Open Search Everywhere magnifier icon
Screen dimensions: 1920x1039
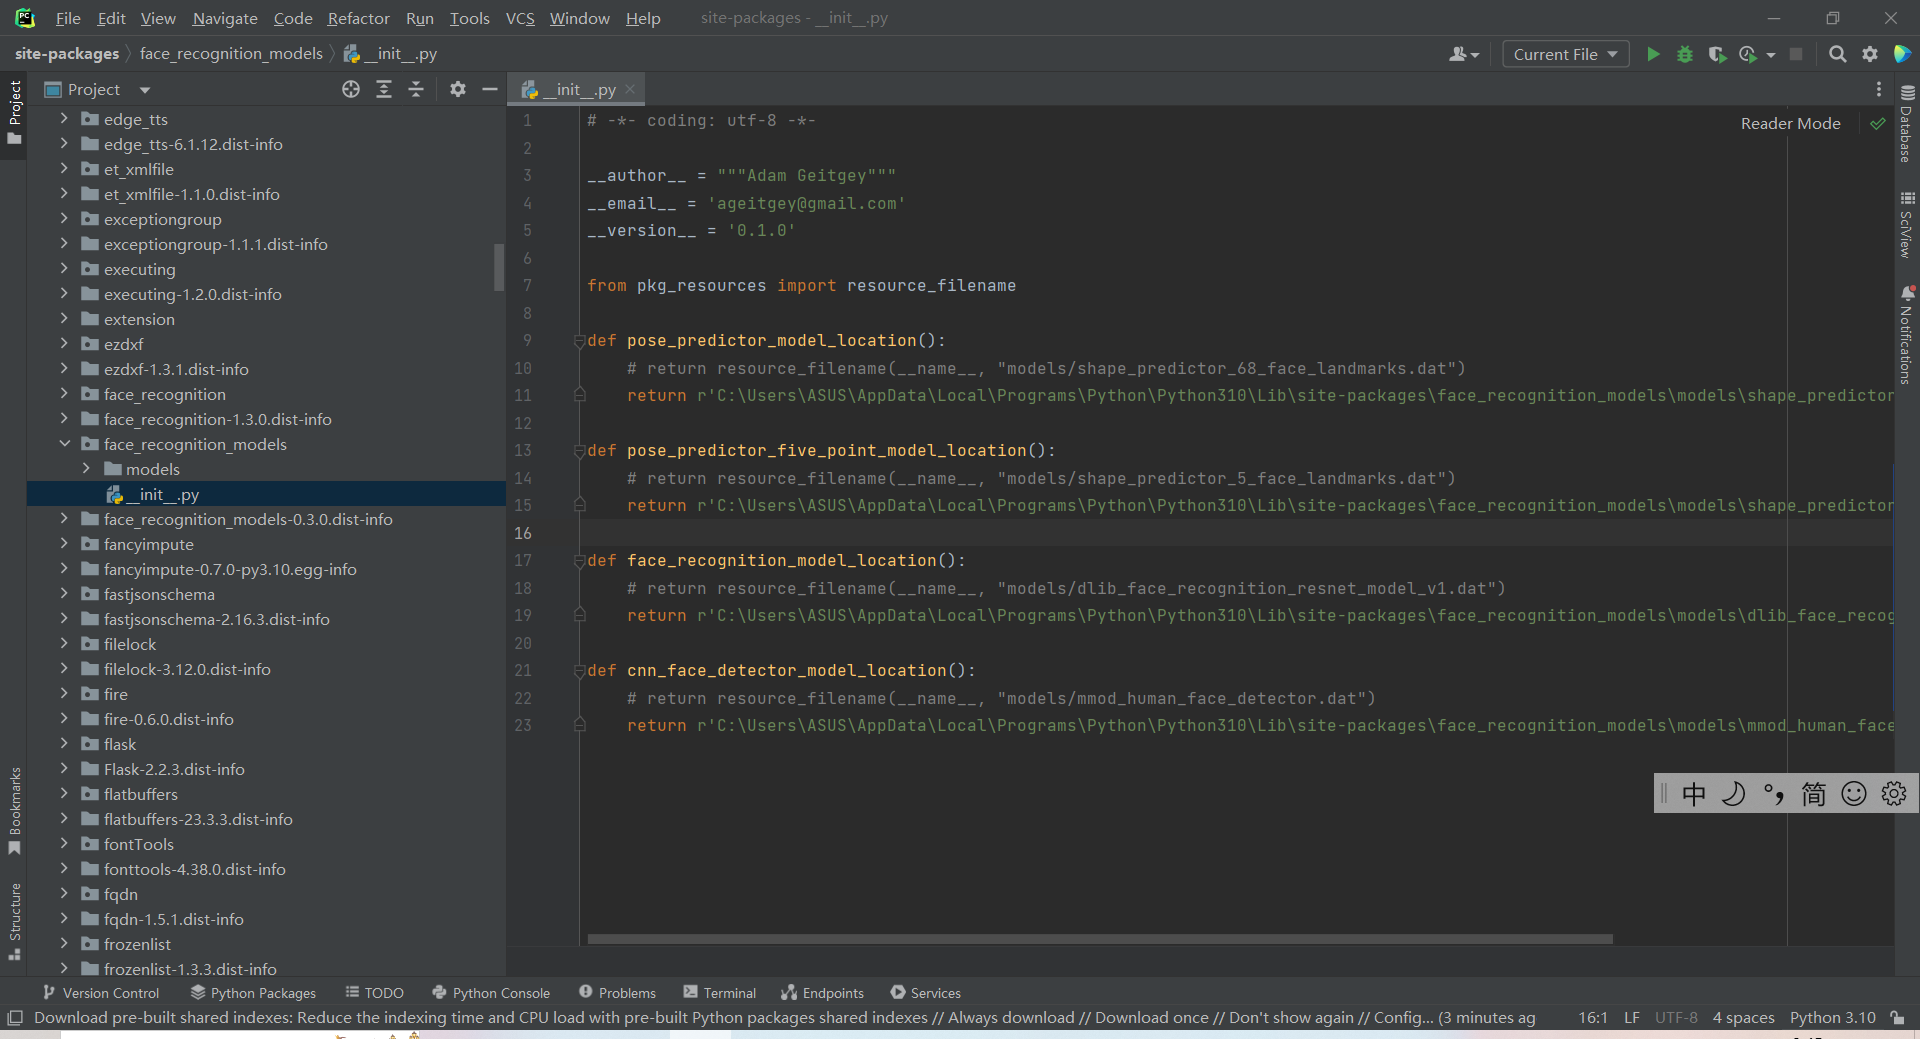[x=1837, y=54]
